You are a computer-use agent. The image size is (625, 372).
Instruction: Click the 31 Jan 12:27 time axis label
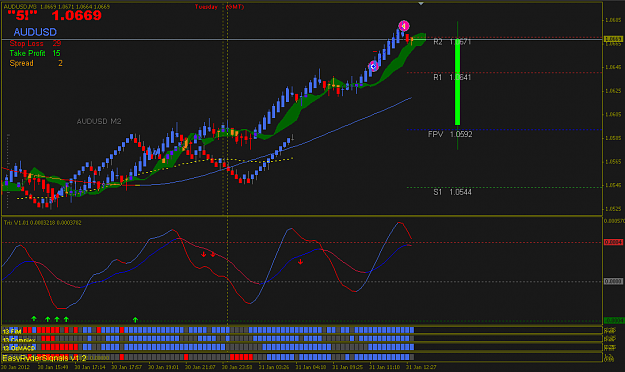[421, 367]
